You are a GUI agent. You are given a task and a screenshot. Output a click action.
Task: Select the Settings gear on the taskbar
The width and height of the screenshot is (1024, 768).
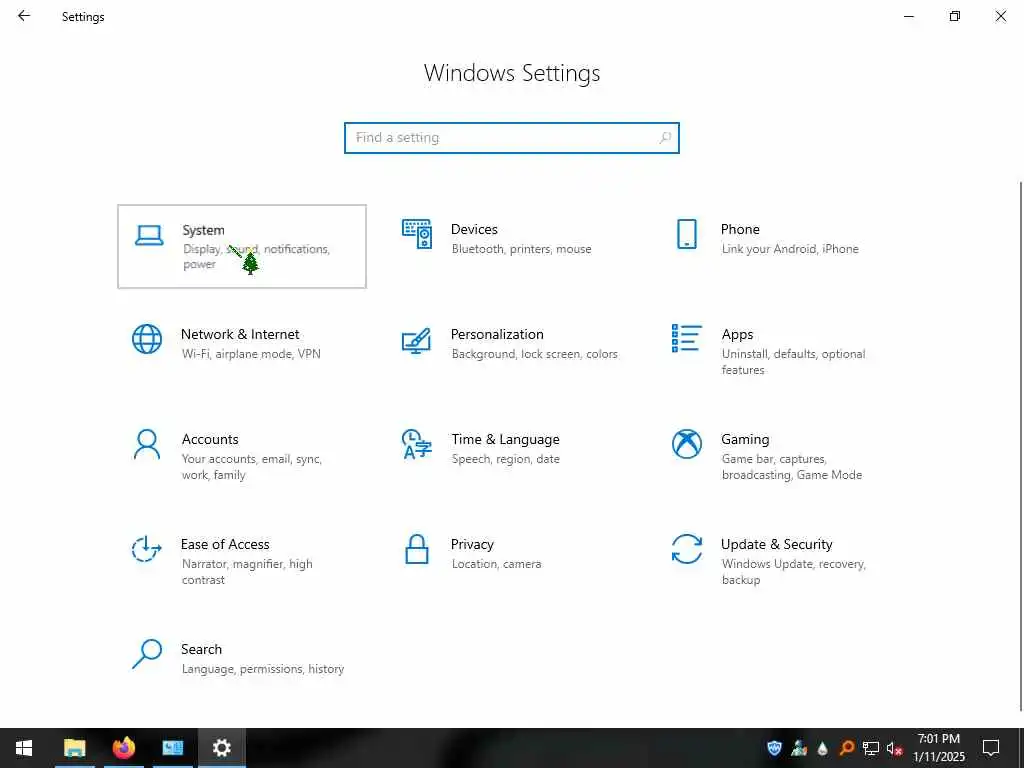221,748
